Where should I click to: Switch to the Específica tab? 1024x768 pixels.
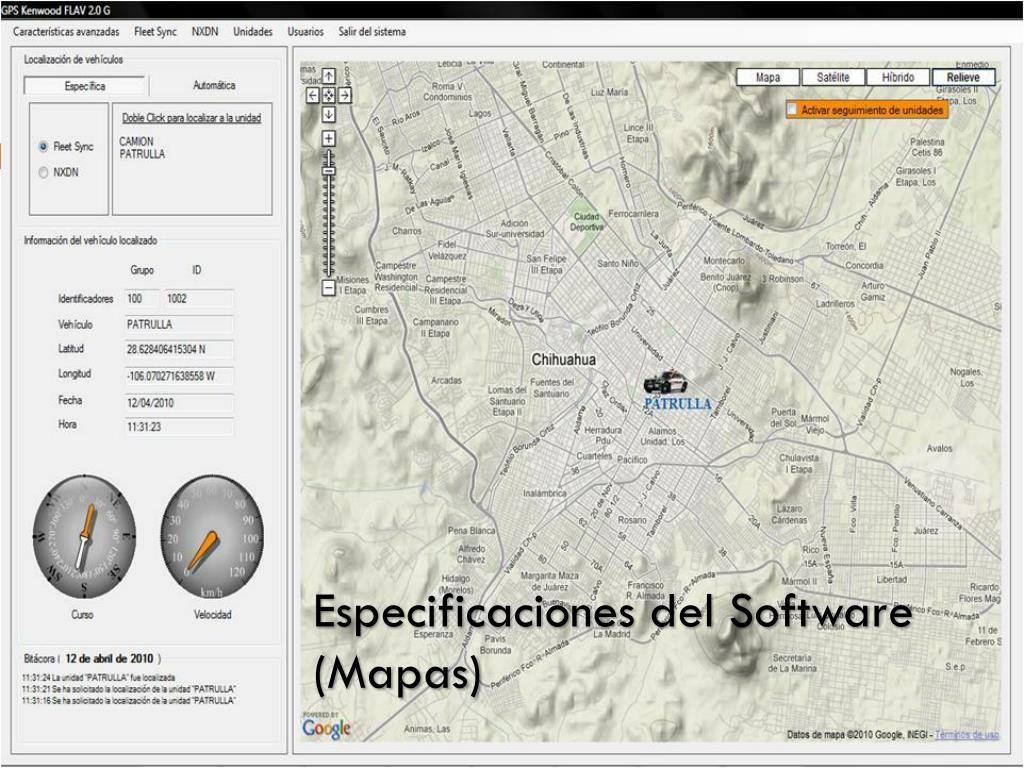click(x=85, y=86)
